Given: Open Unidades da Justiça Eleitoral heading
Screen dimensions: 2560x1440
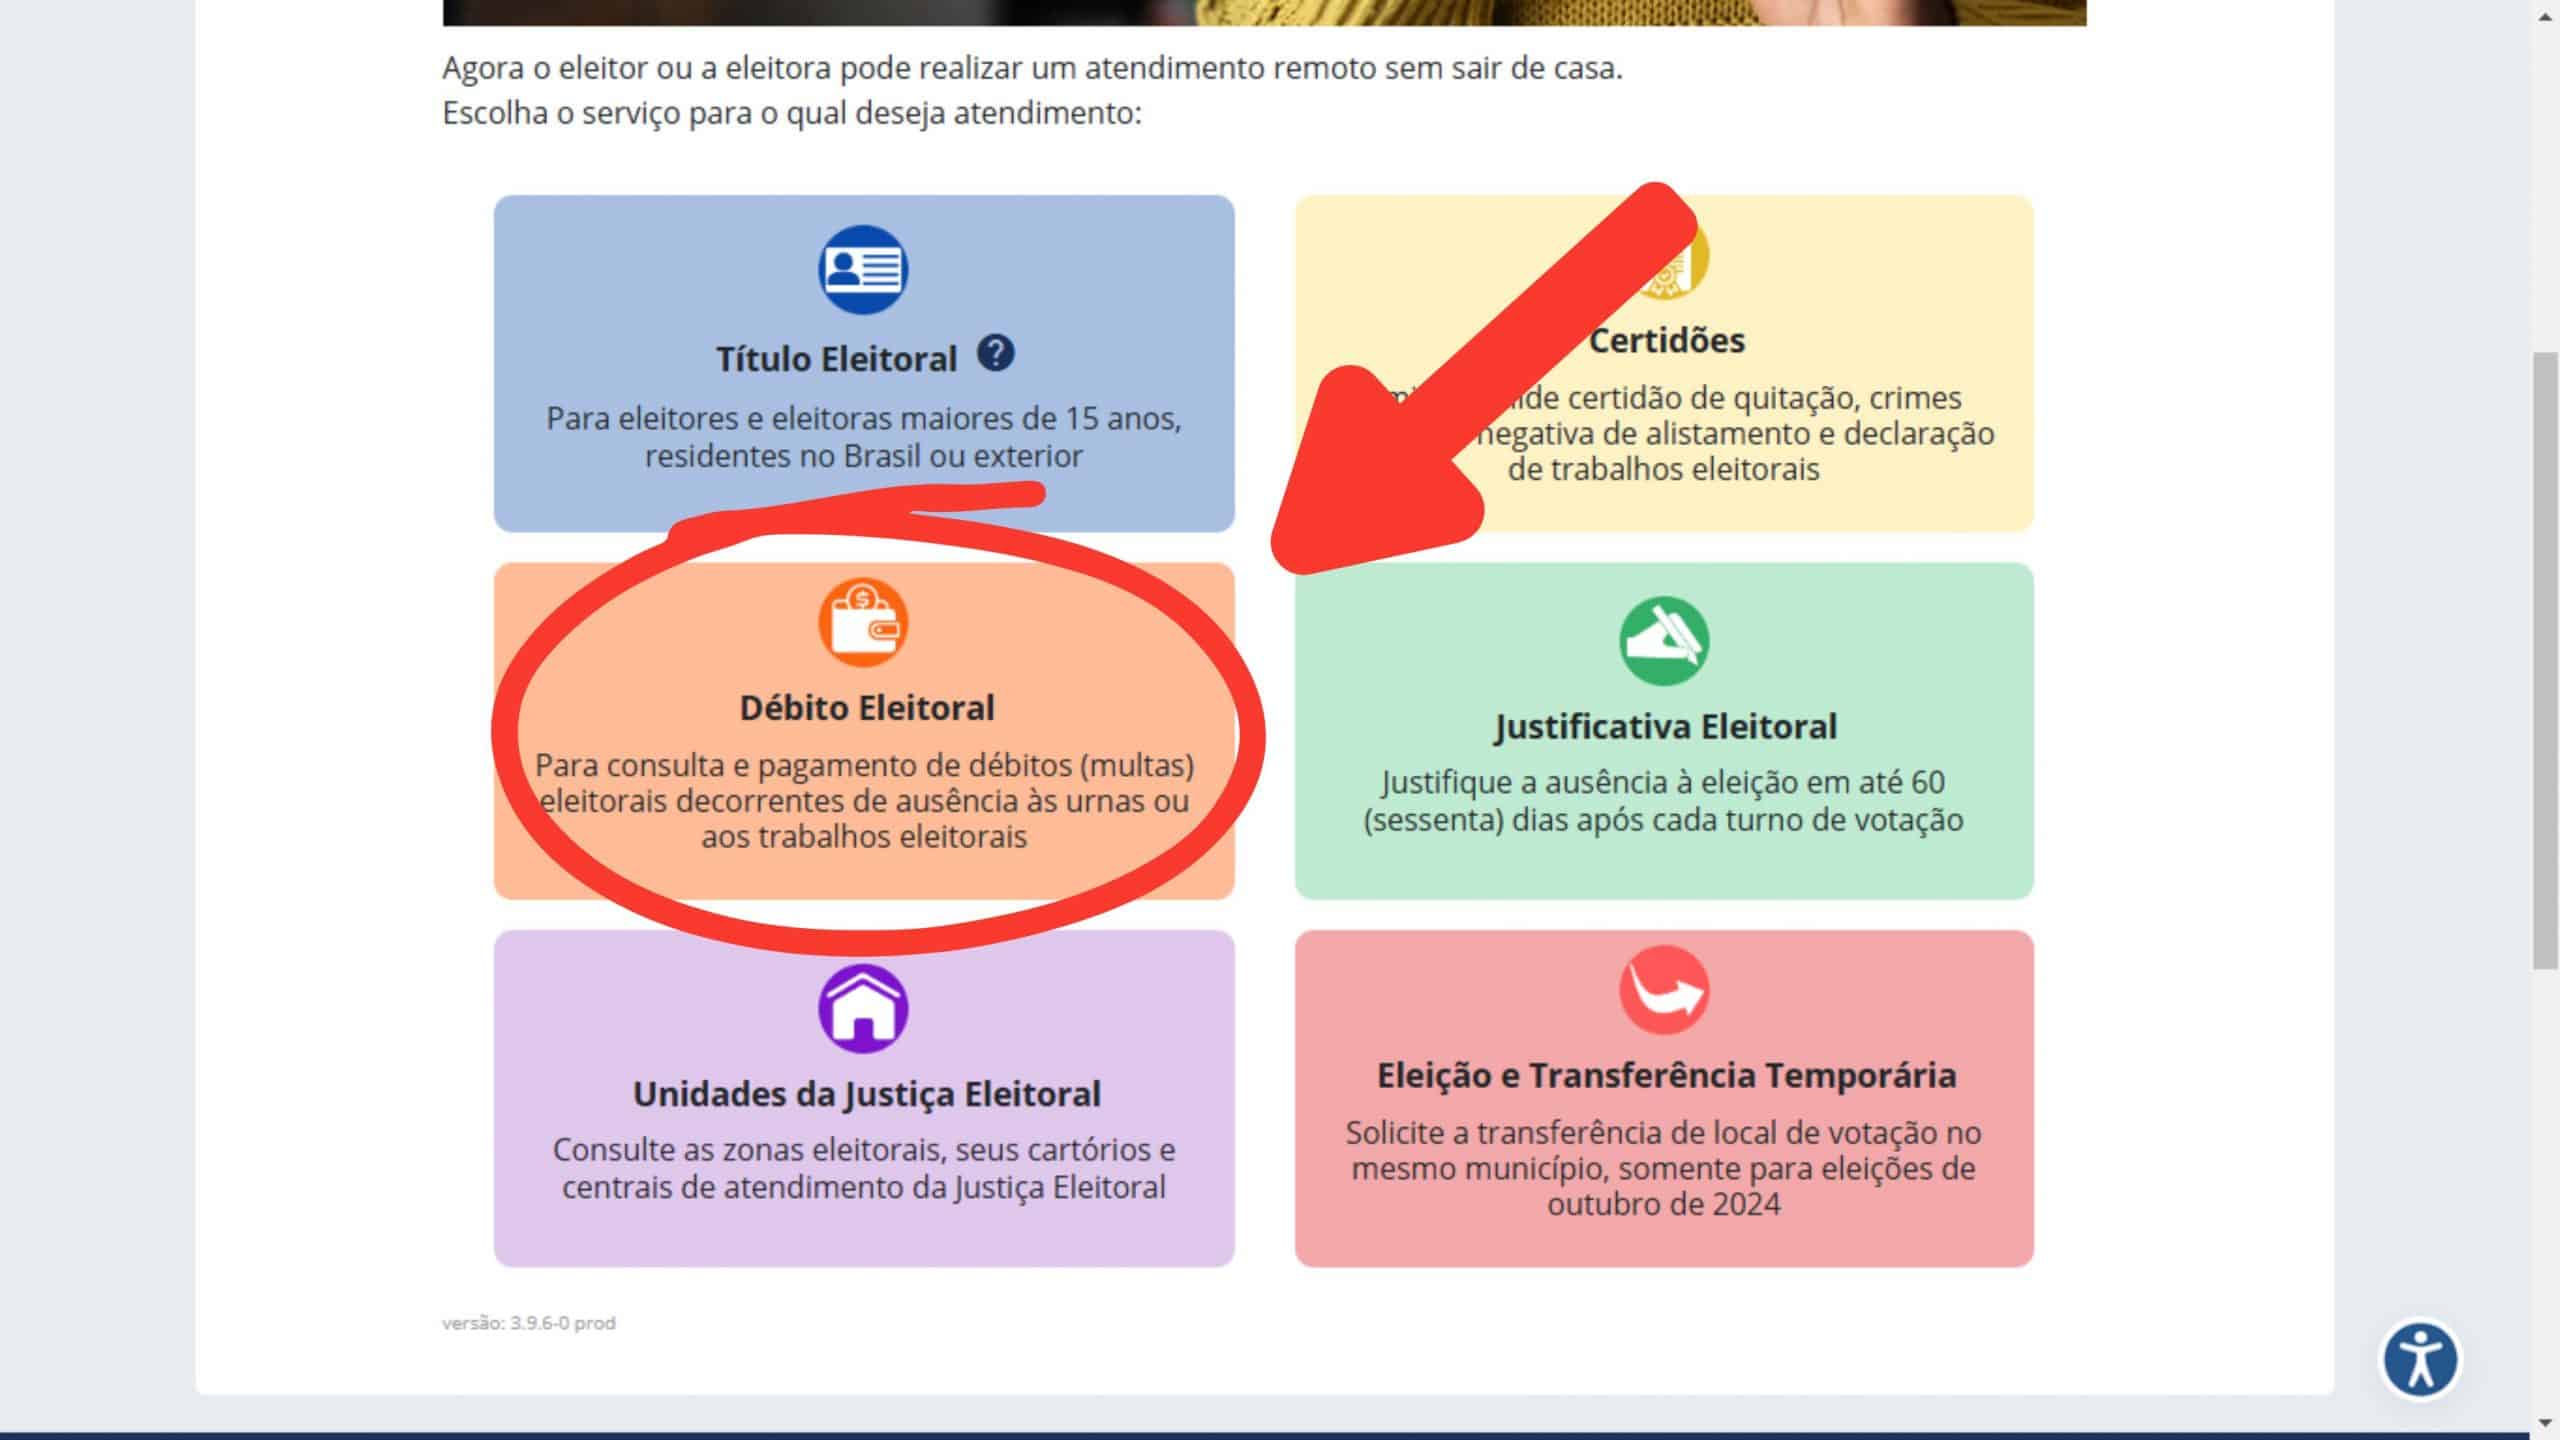Looking at the screenshot, I should point(866,1094).
